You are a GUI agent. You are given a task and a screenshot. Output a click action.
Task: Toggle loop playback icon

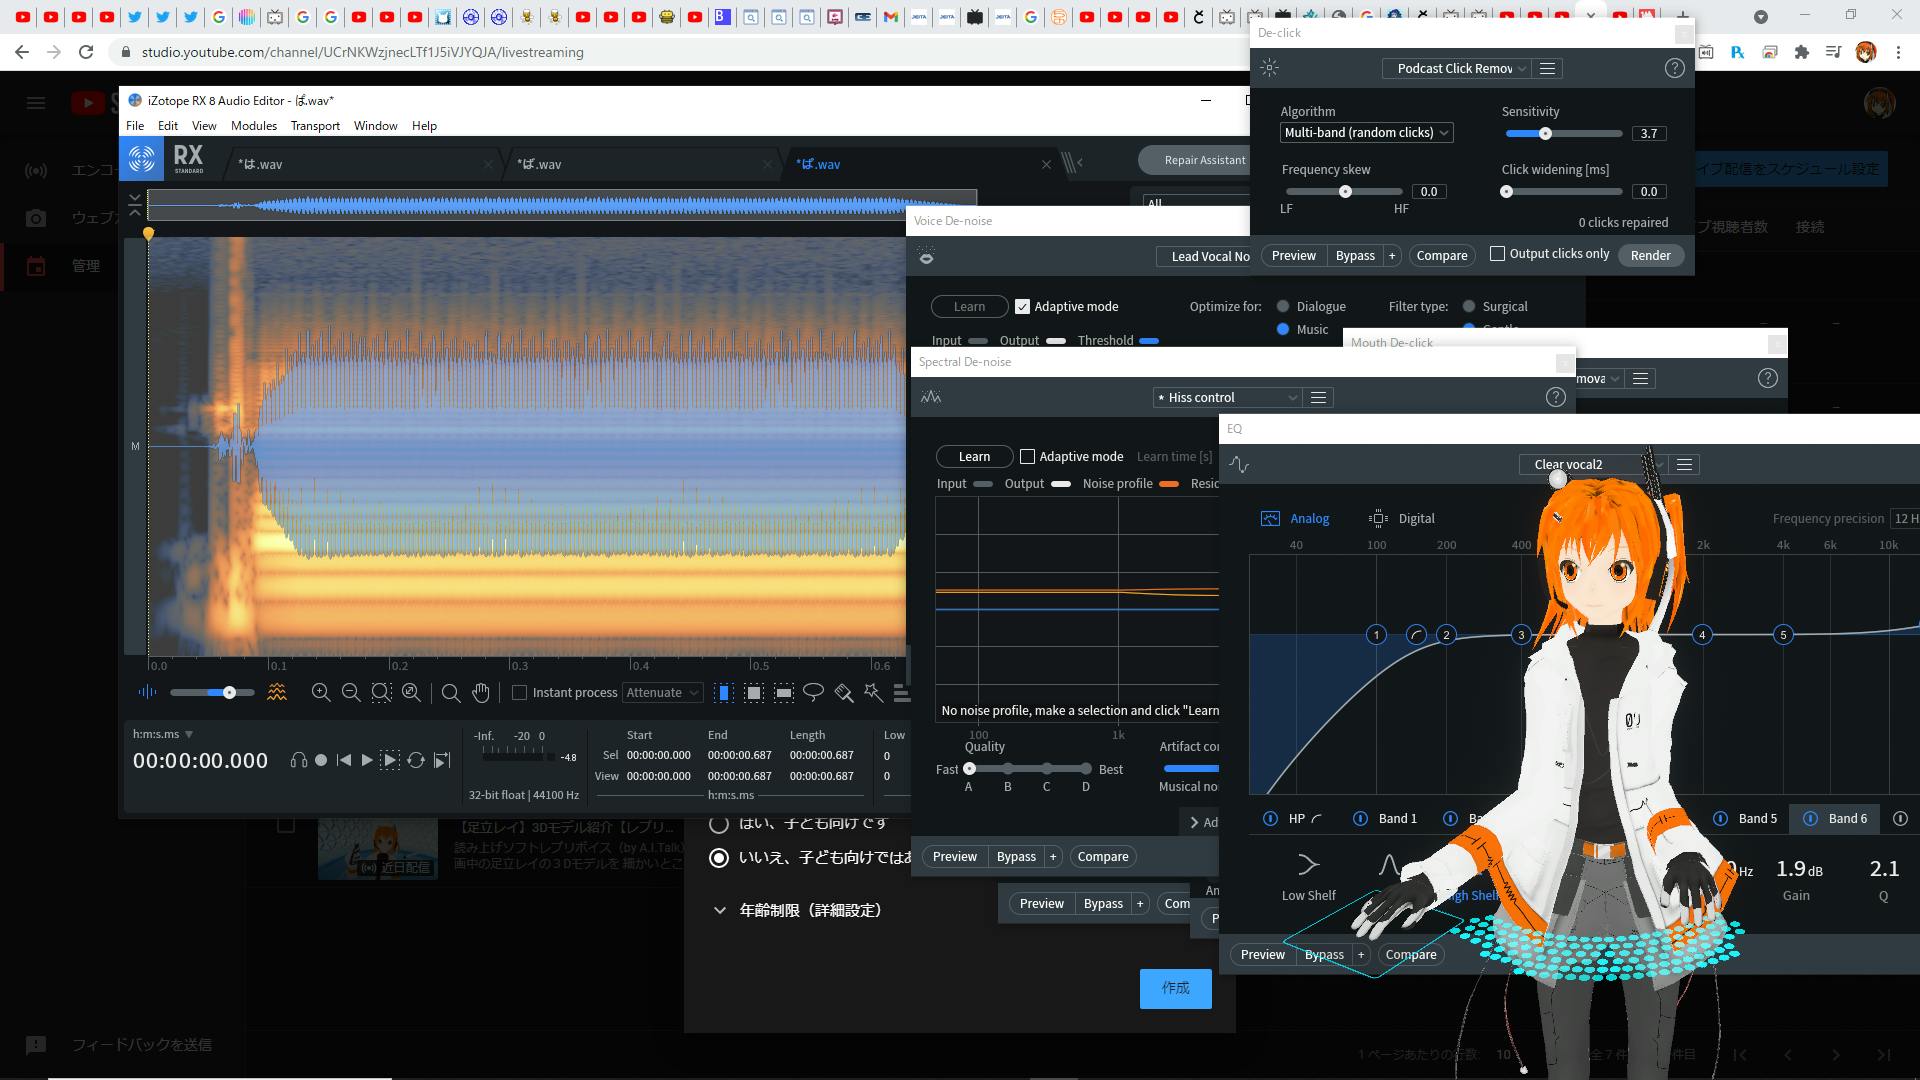[x=416, y=760]
